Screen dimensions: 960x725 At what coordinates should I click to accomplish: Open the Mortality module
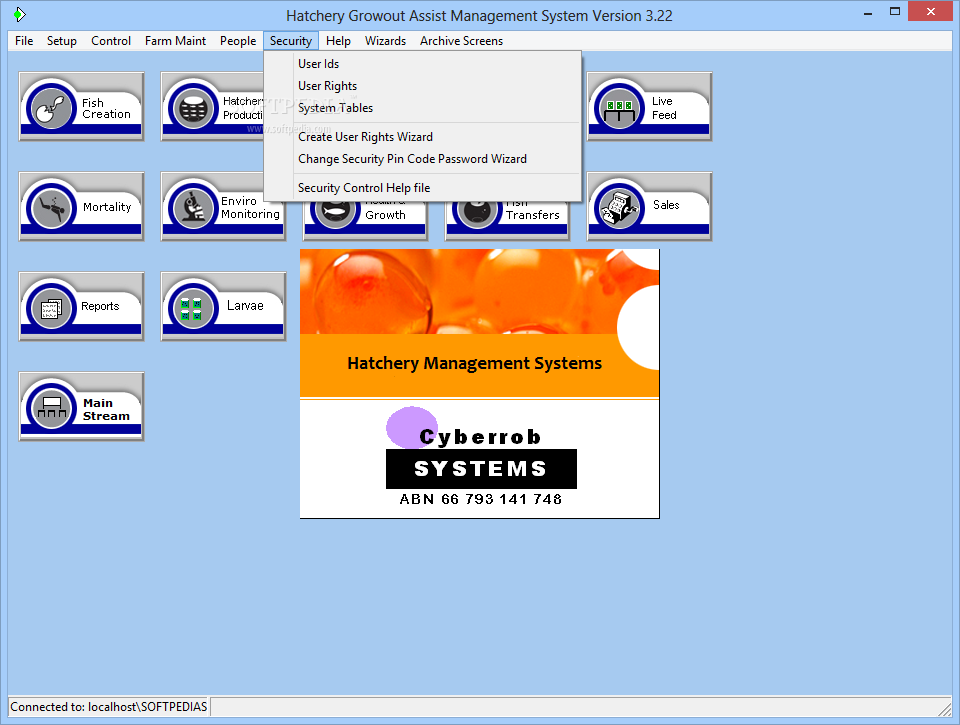tap(81, 206)
